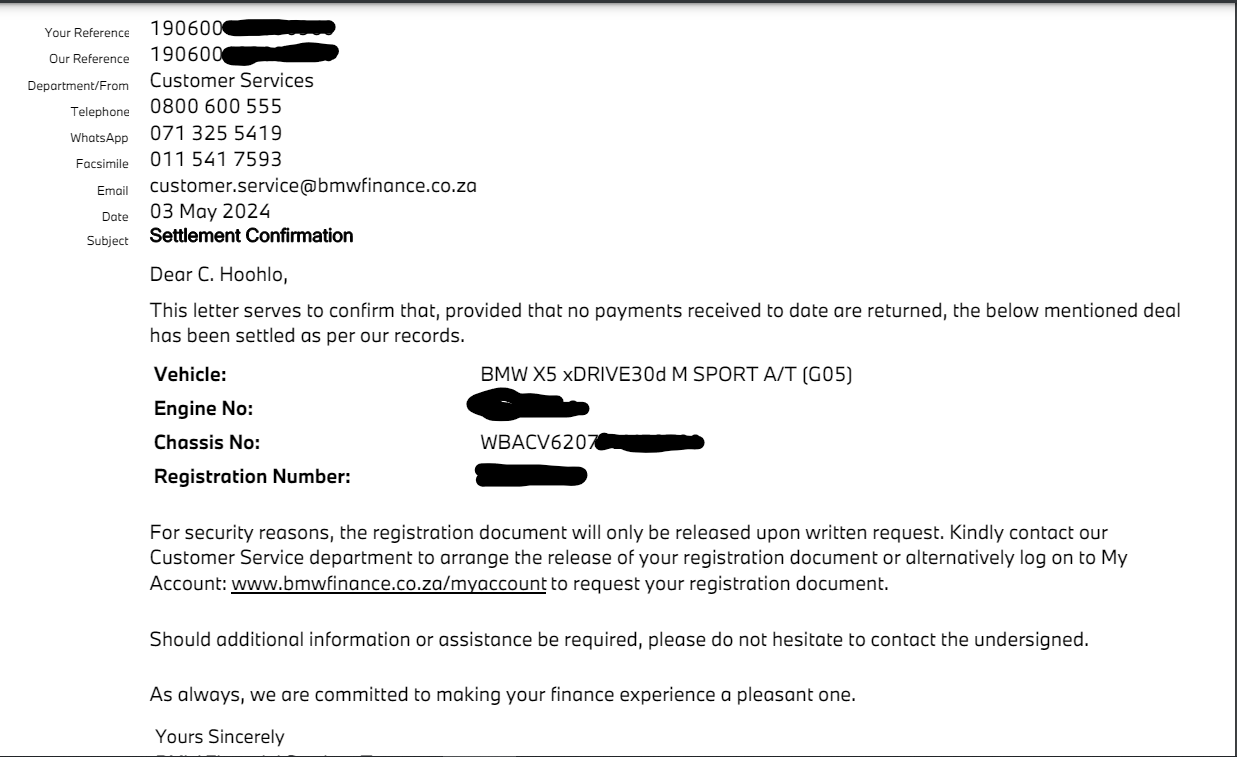Click the Engine No: field label
This screenshot has width=1237, height=757.
[204, 409]
